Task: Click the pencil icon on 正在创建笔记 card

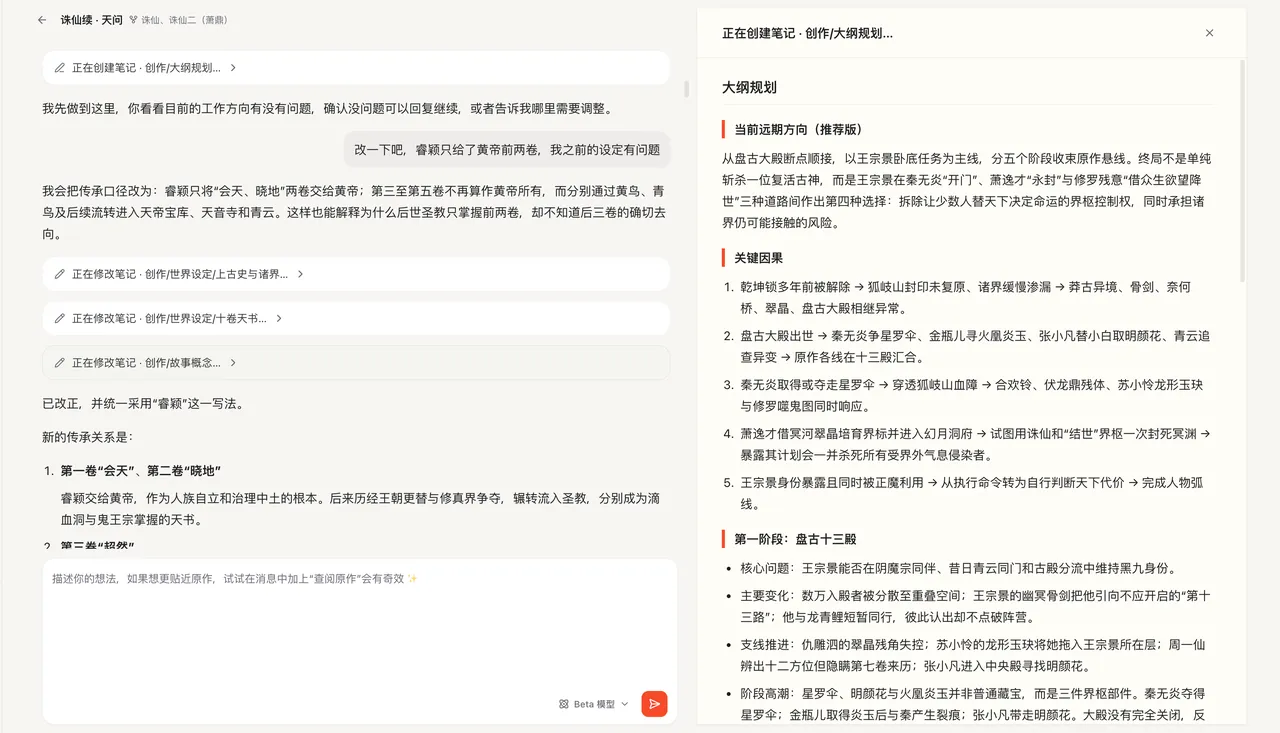Action: [x=60, y=68]
